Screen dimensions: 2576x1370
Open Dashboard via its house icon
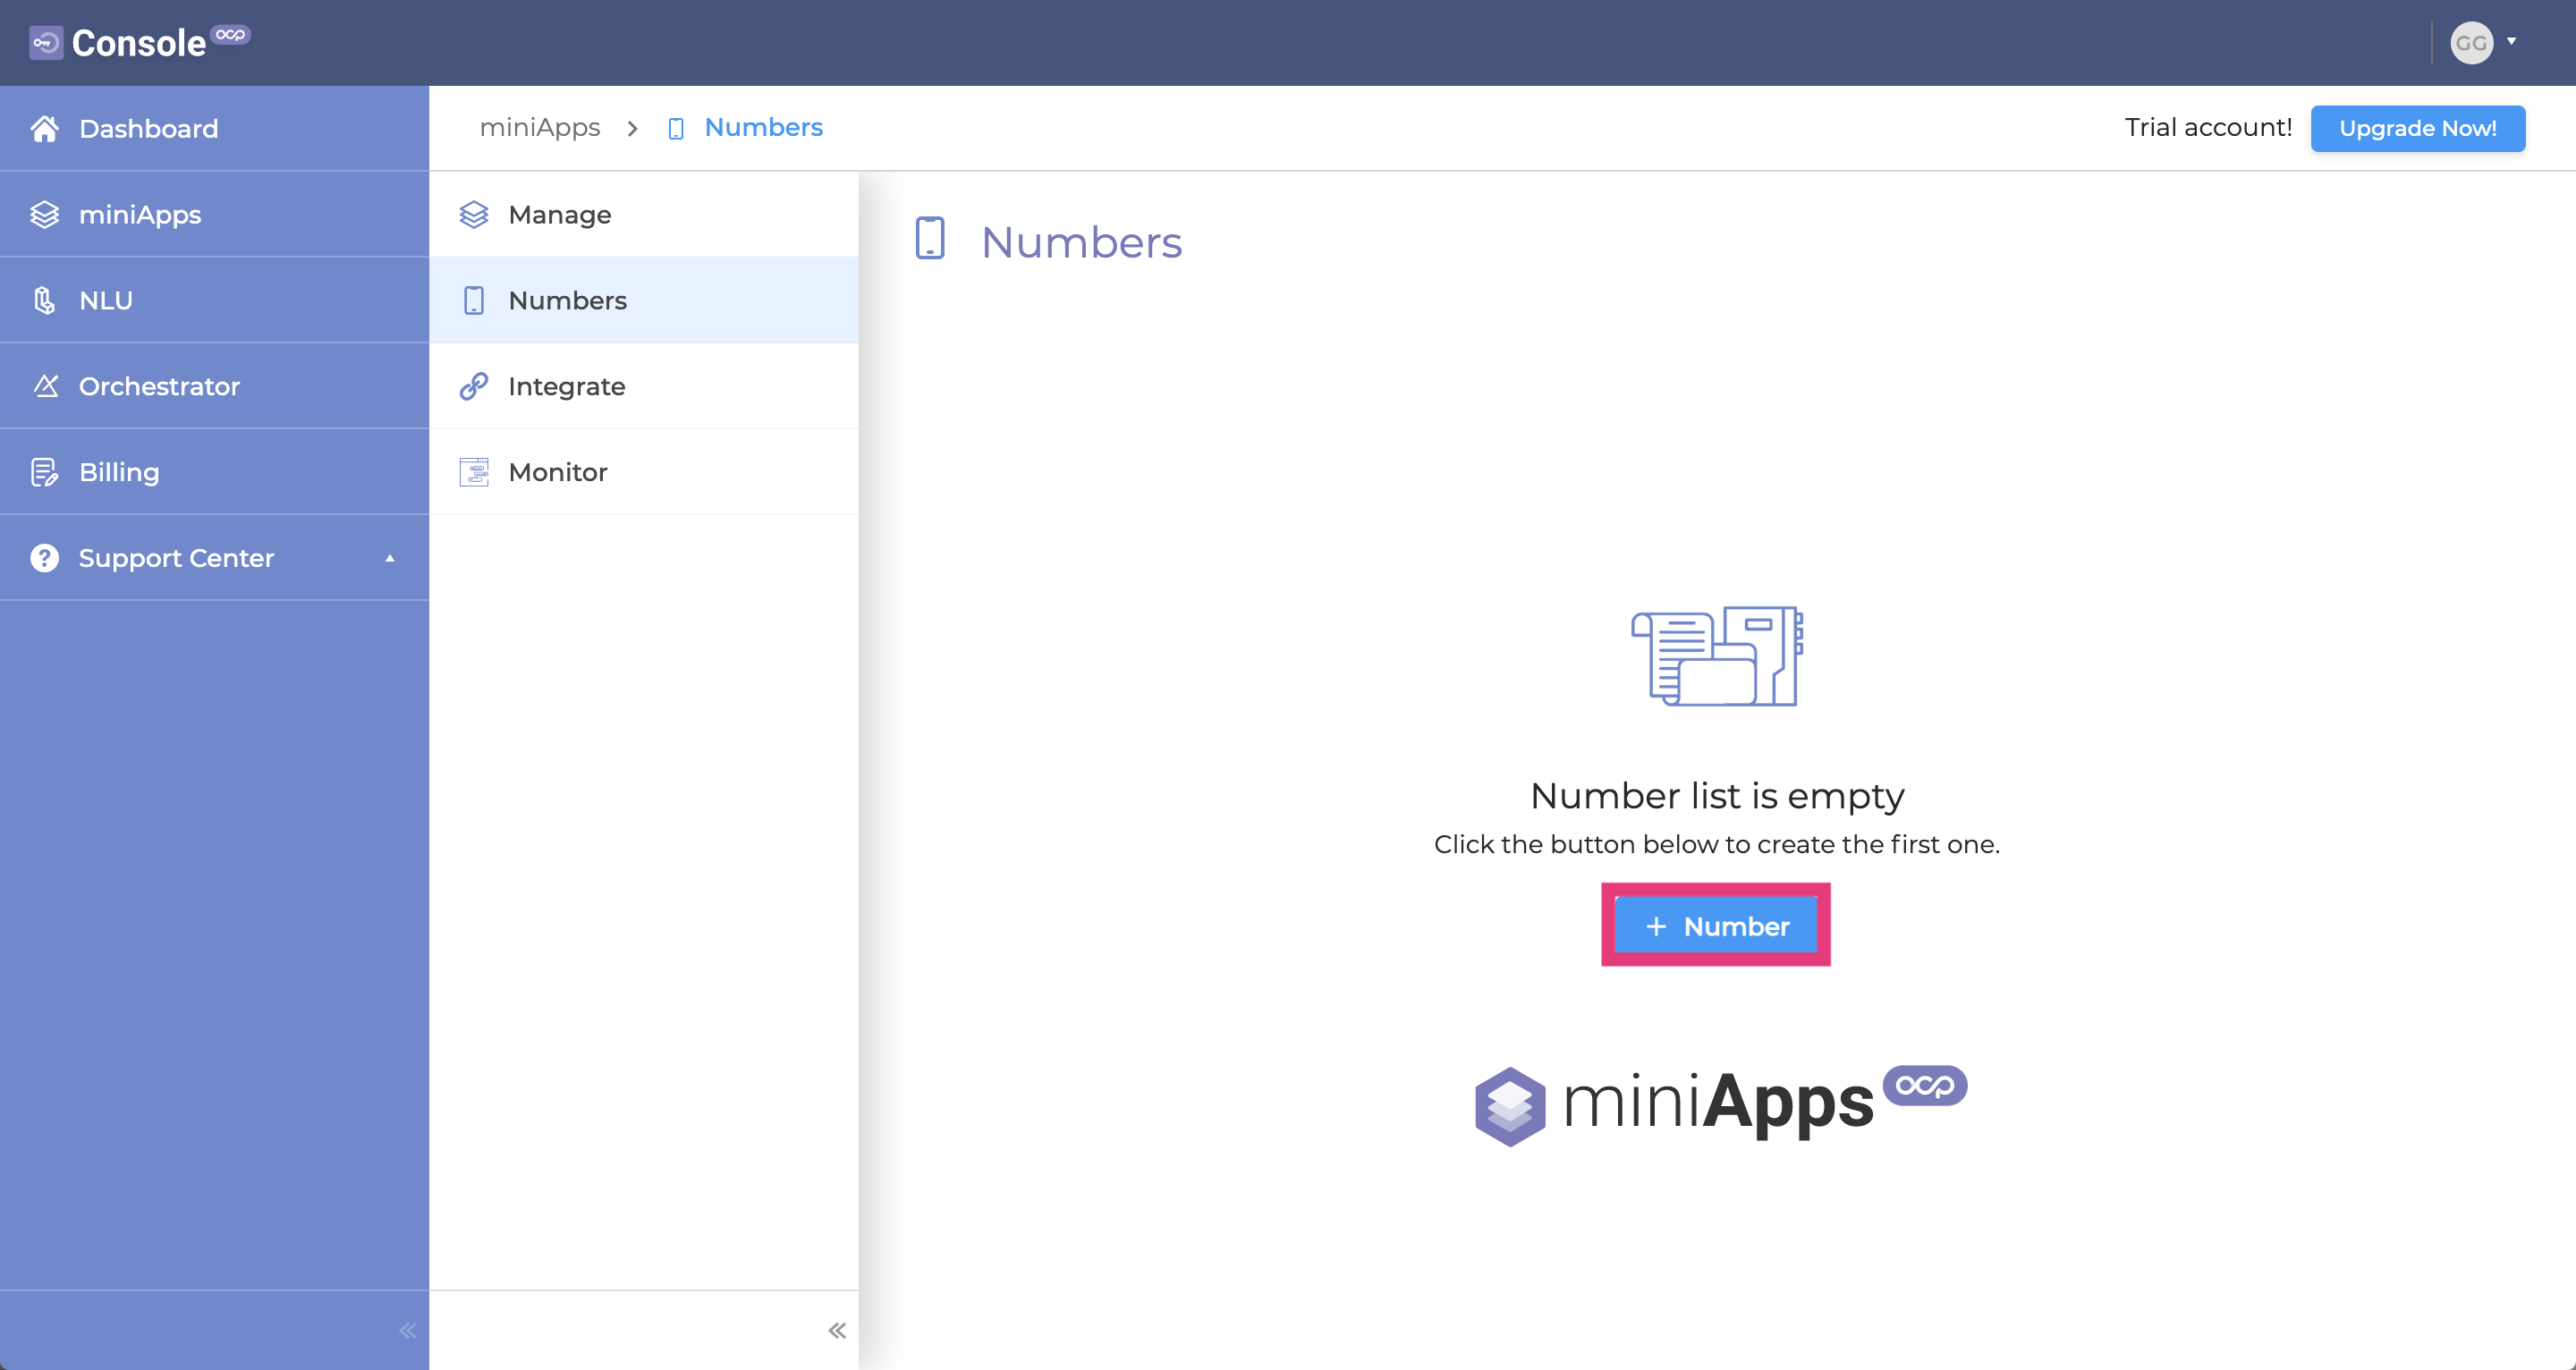(x=44, y=129)
